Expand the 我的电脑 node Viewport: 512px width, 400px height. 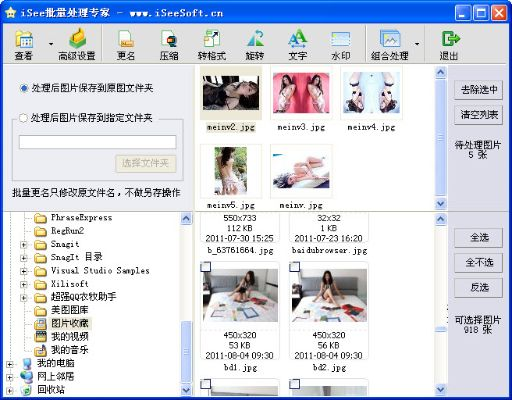10,364
